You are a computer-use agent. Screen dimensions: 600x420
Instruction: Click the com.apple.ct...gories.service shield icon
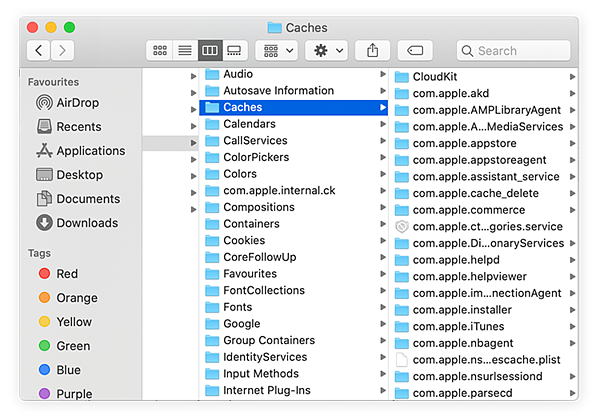(402, 226)
